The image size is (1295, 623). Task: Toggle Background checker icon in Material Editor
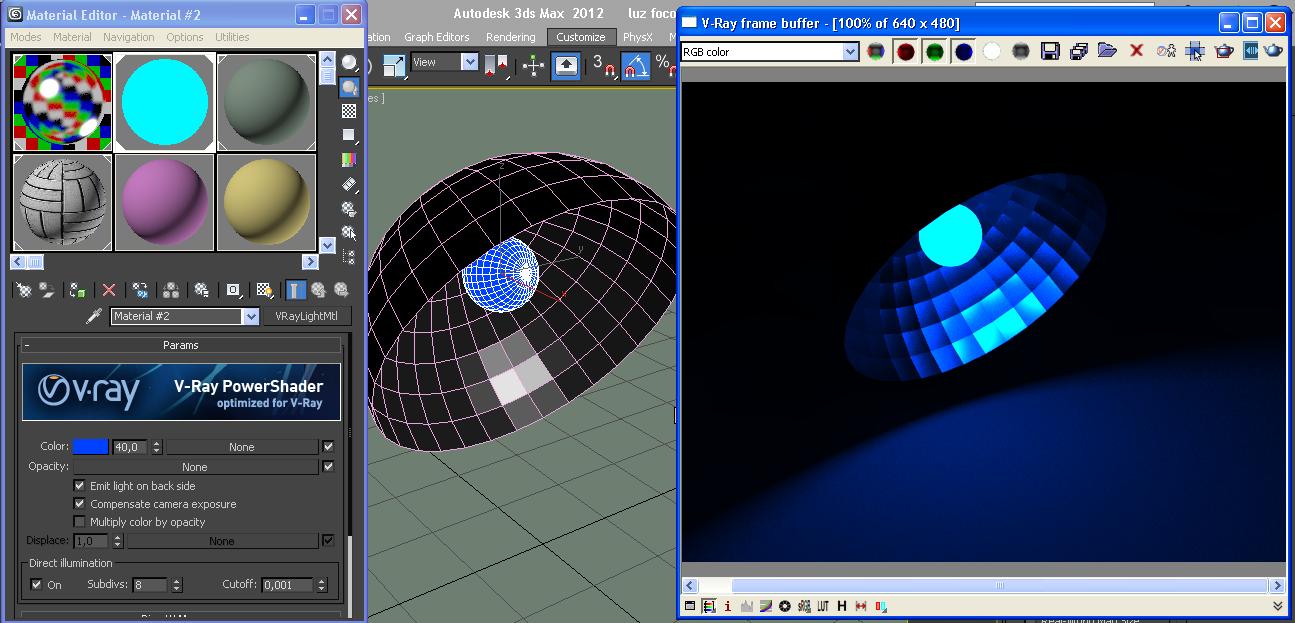(349, 111)
